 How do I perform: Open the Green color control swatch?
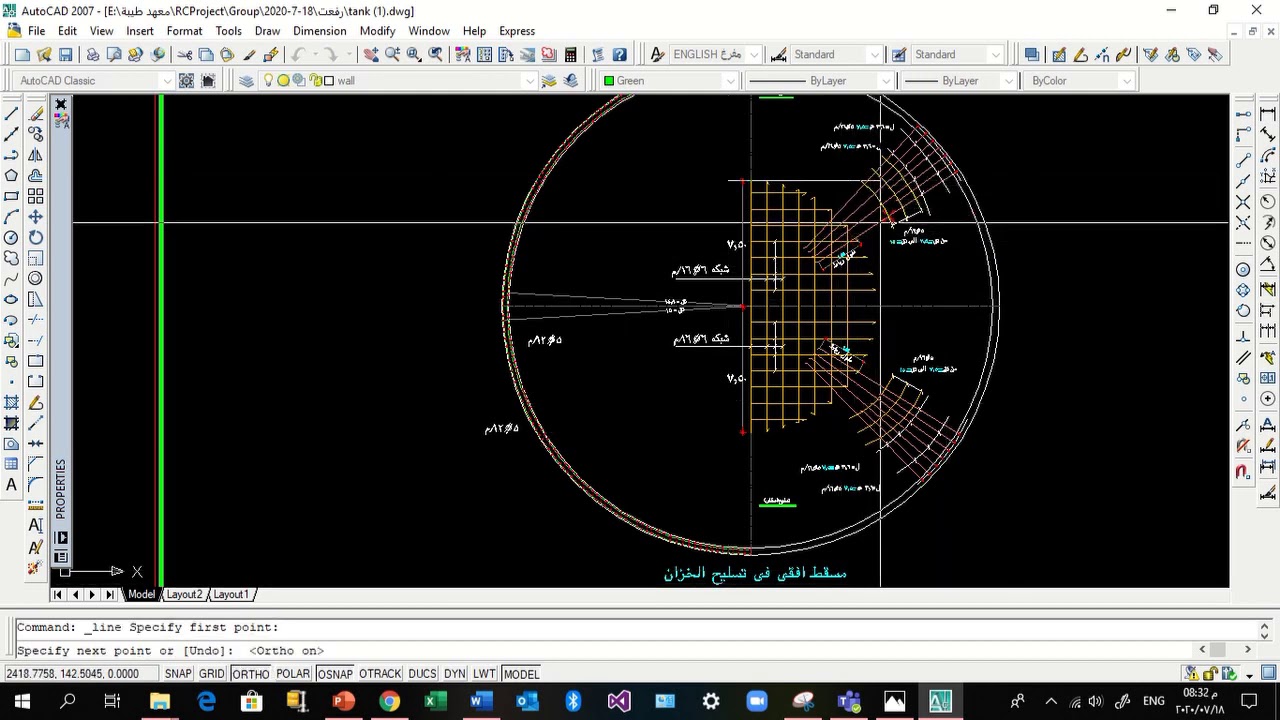tap(668, 81)
